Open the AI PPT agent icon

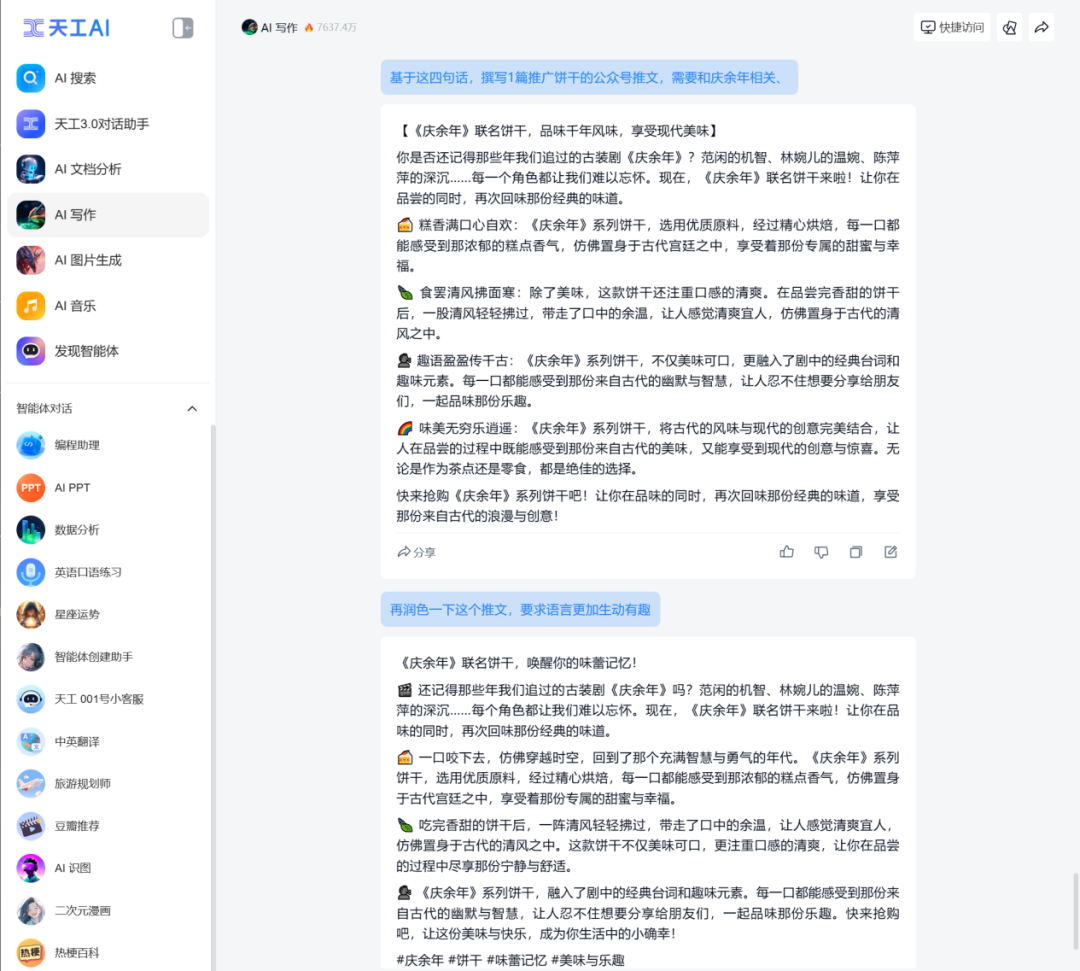30,488
